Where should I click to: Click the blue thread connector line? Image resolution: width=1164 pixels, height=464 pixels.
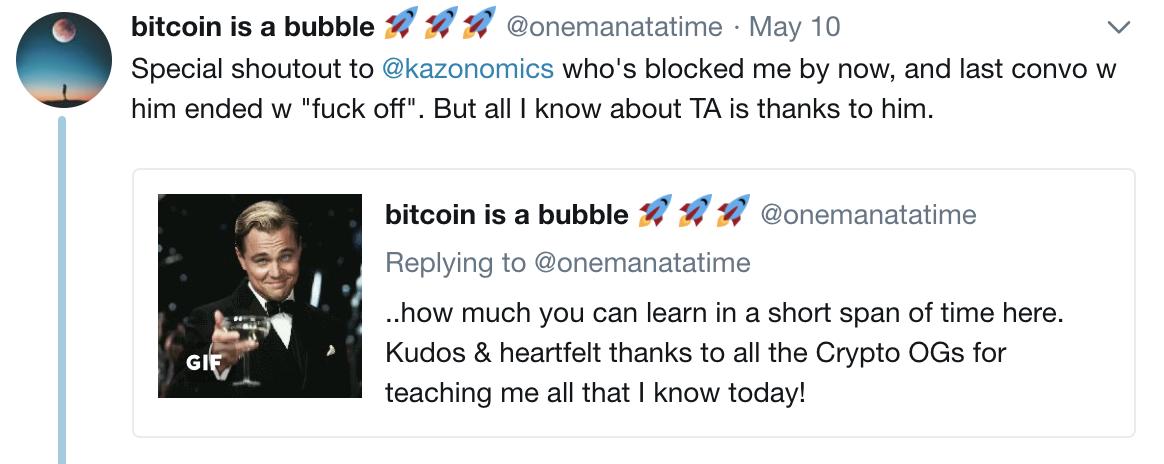(62, 290)
